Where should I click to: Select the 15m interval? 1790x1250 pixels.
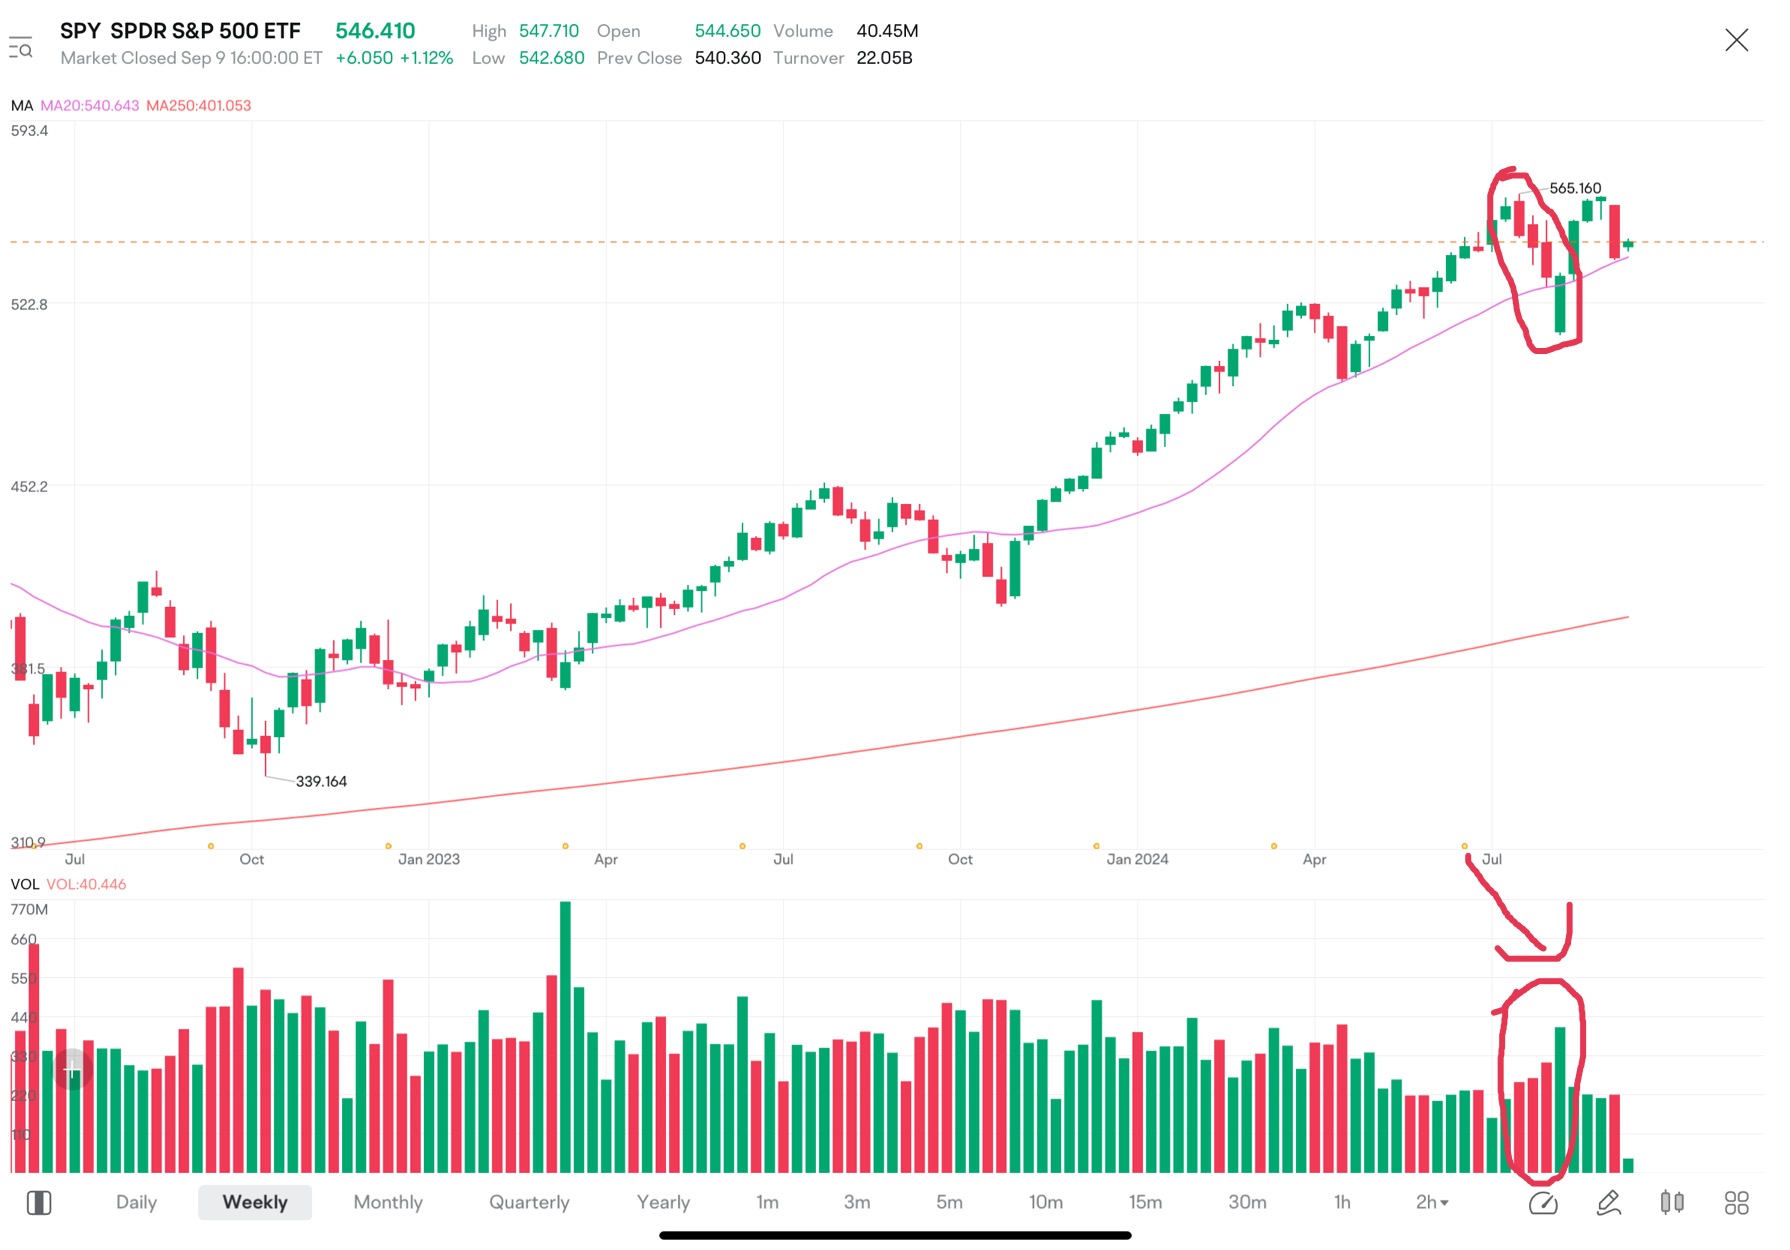[x=1145, y=1202]
